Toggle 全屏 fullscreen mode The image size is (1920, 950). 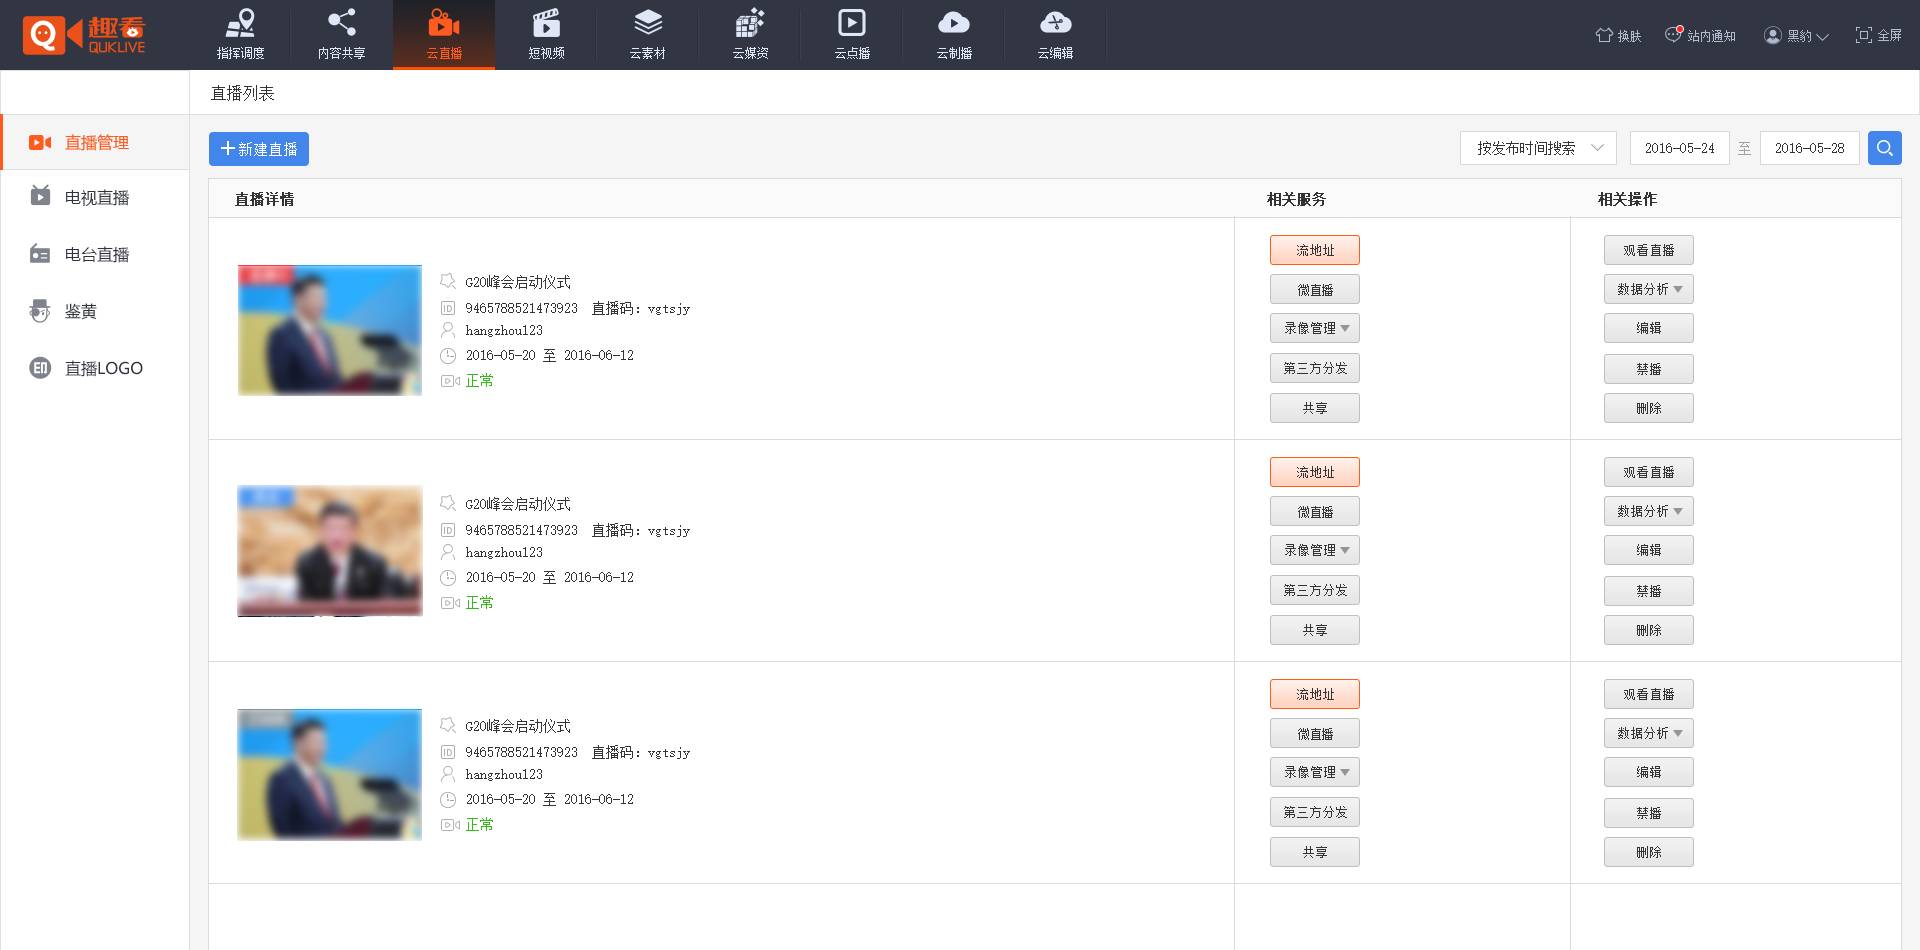1878,35
